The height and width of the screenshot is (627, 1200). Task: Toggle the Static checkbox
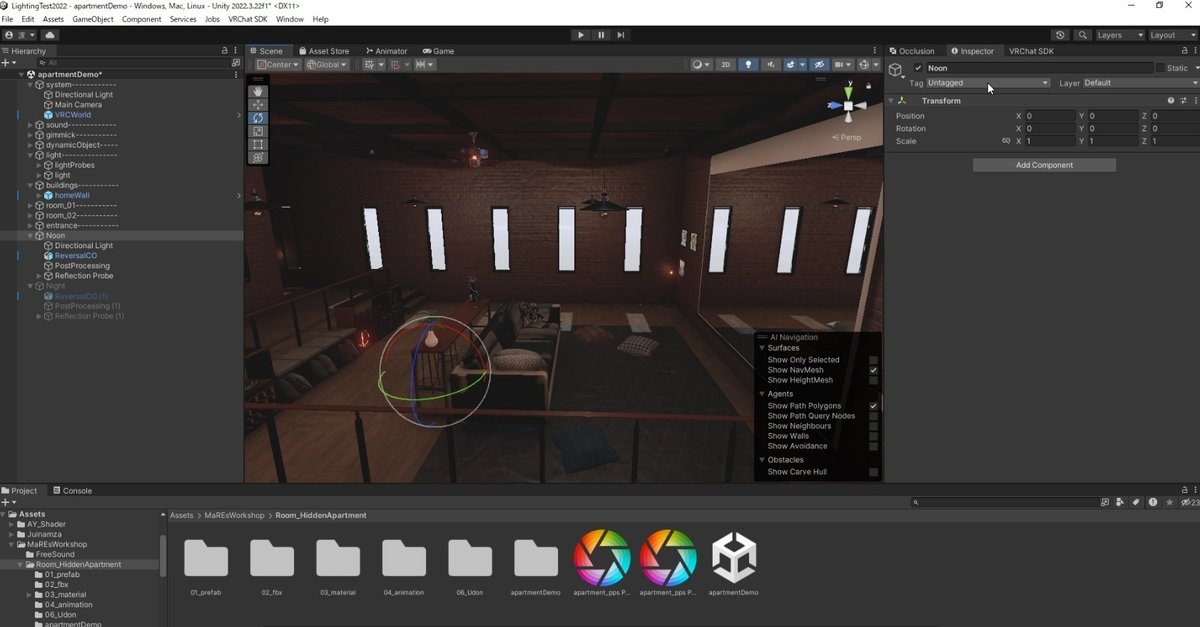(x=1160, y=68)
